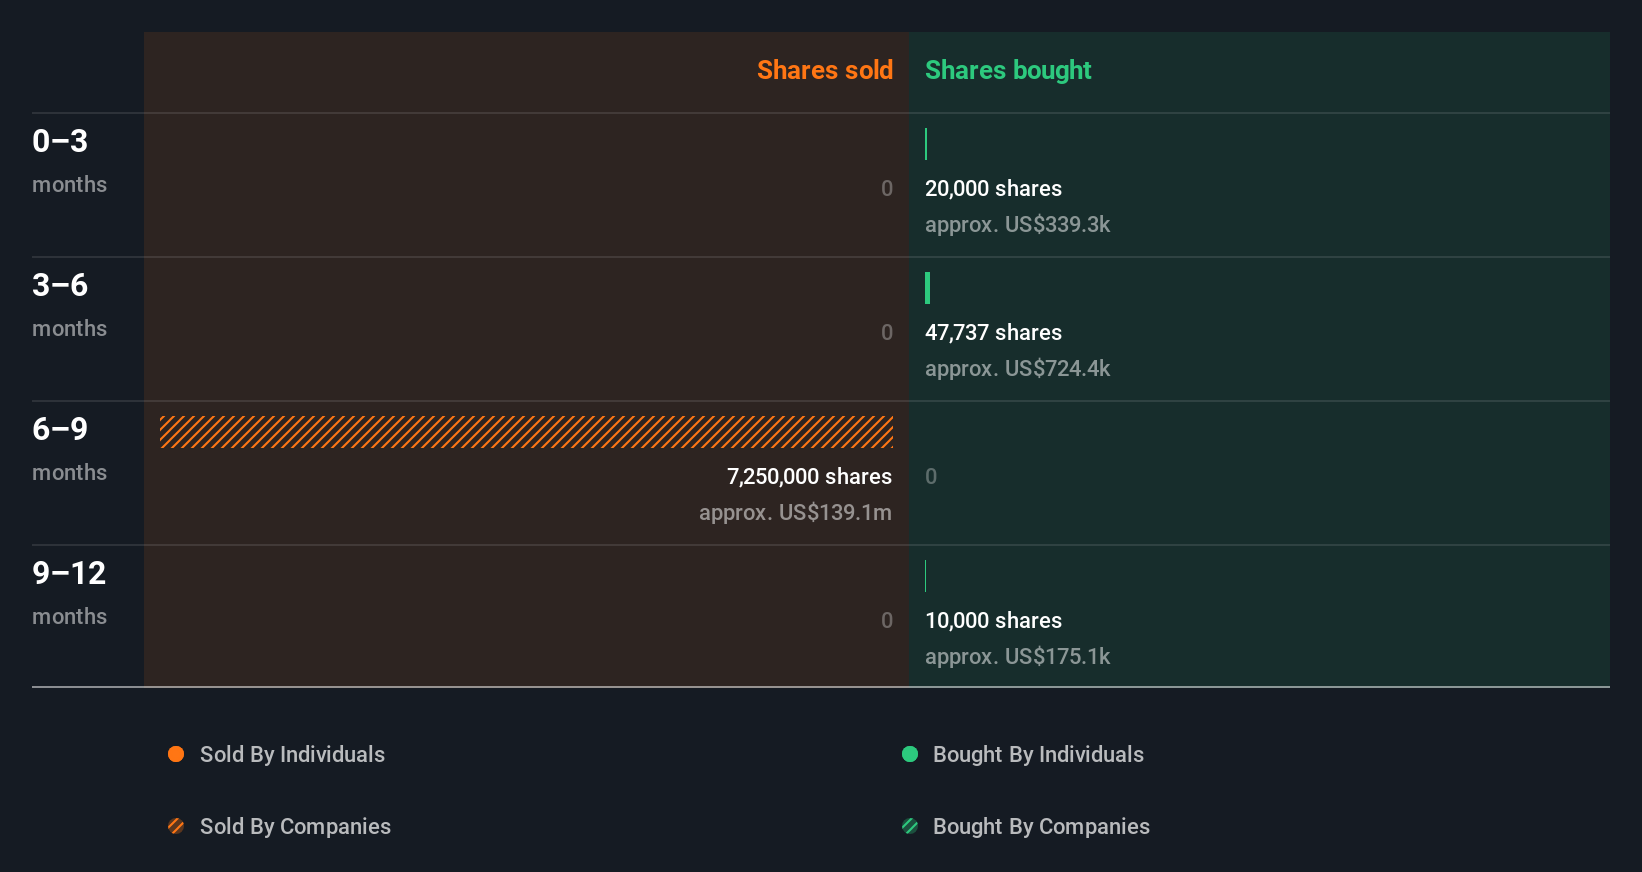Toggle the Bought By Individuals legend label
This screenshot has width=1642, height=872.
(1038, 754)
